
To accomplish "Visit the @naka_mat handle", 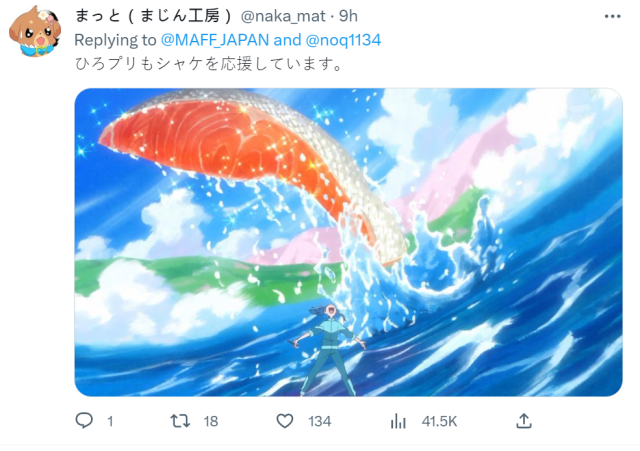I will (x=283, y=16).
